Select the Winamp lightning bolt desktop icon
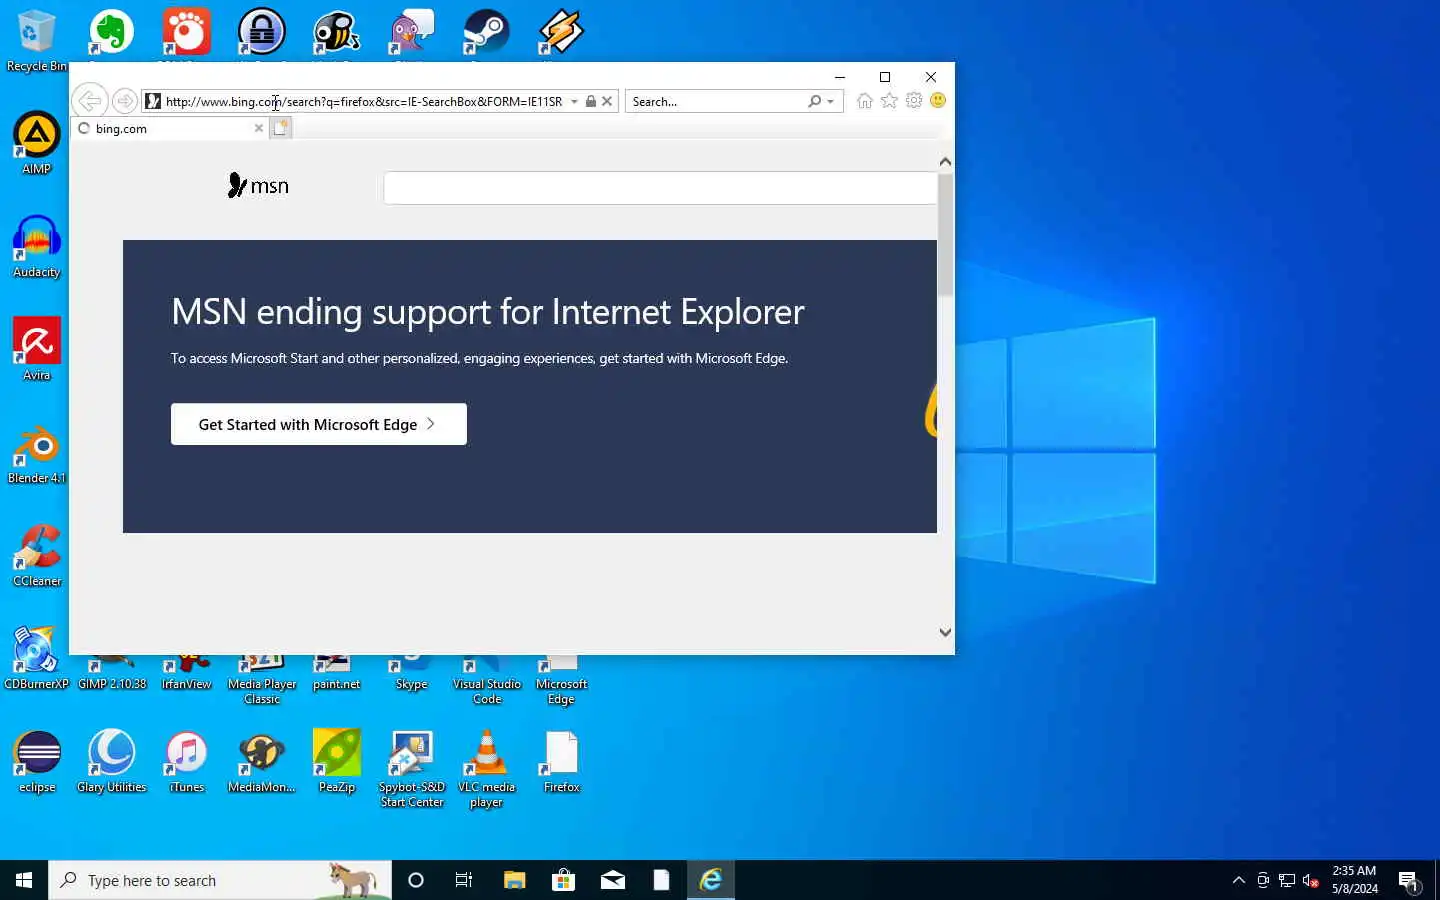The image size is (1440, 900). point(561,32)
